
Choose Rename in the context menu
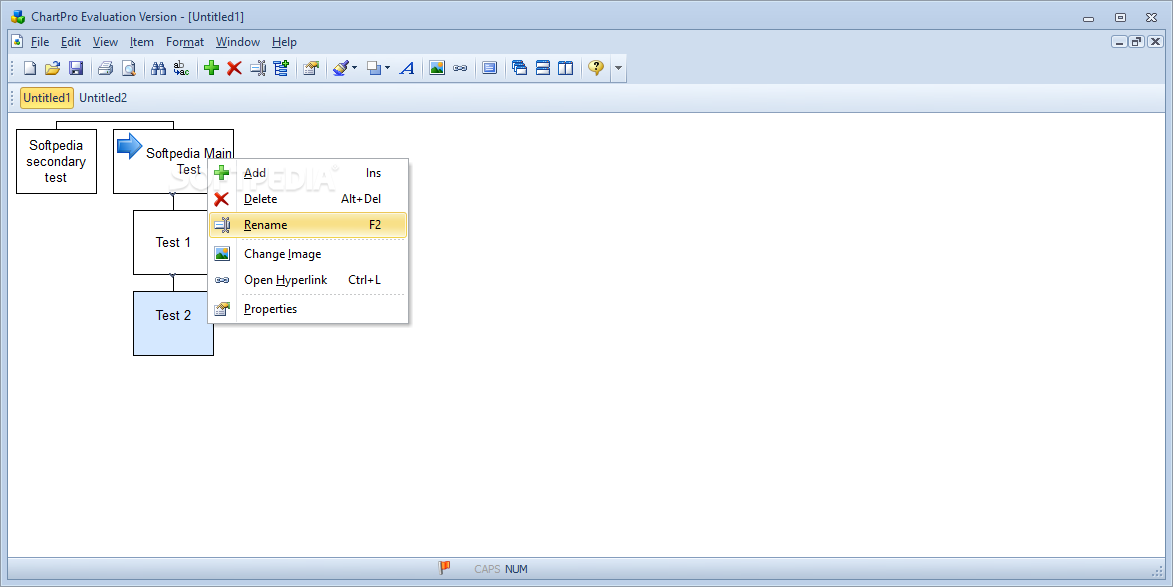308,225
